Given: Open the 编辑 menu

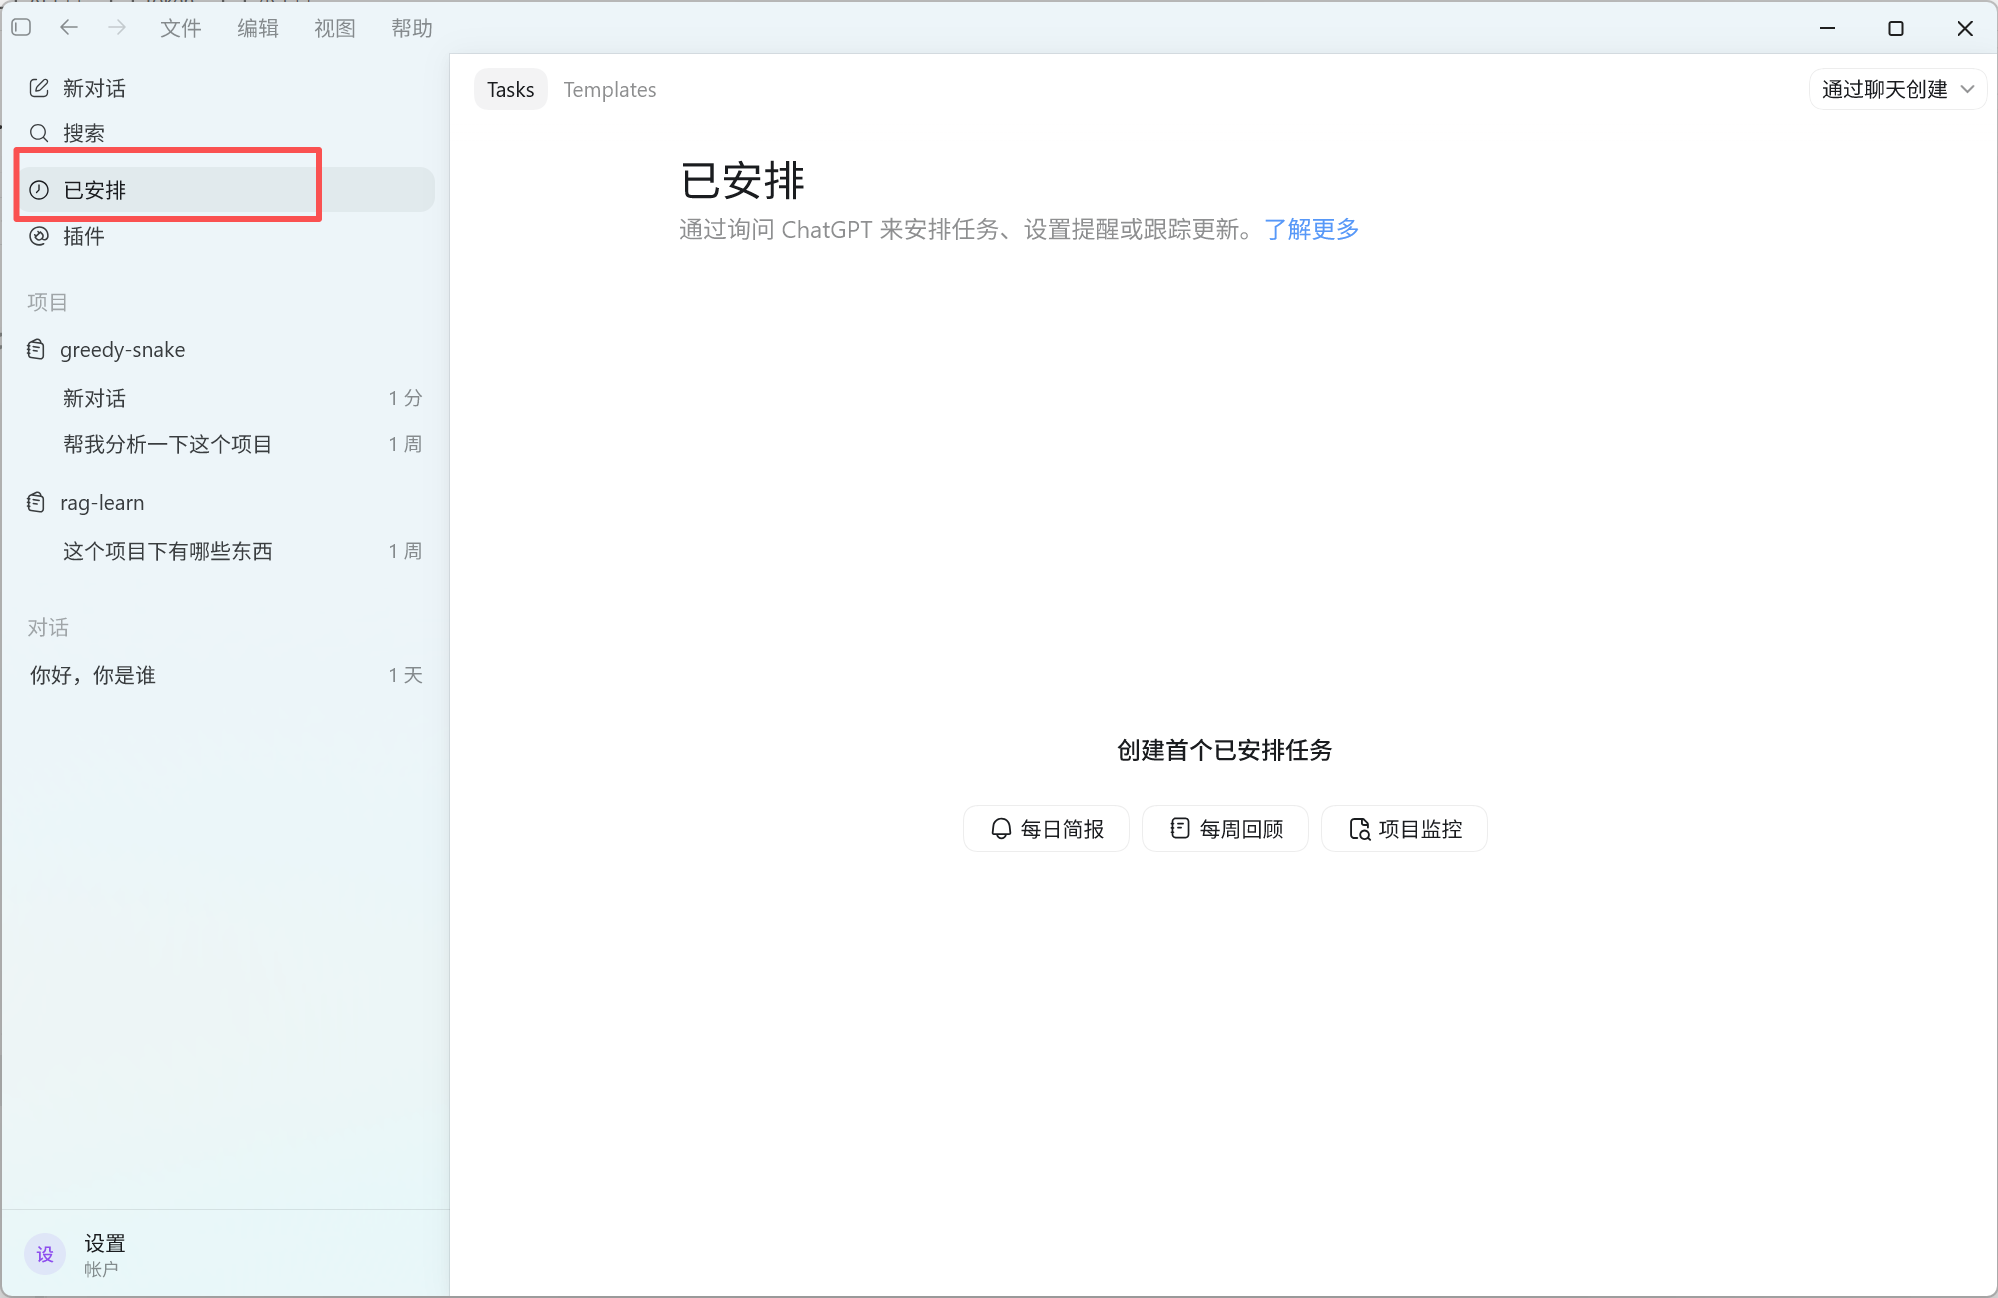Looking at the screenshot, I should (258, 28).
